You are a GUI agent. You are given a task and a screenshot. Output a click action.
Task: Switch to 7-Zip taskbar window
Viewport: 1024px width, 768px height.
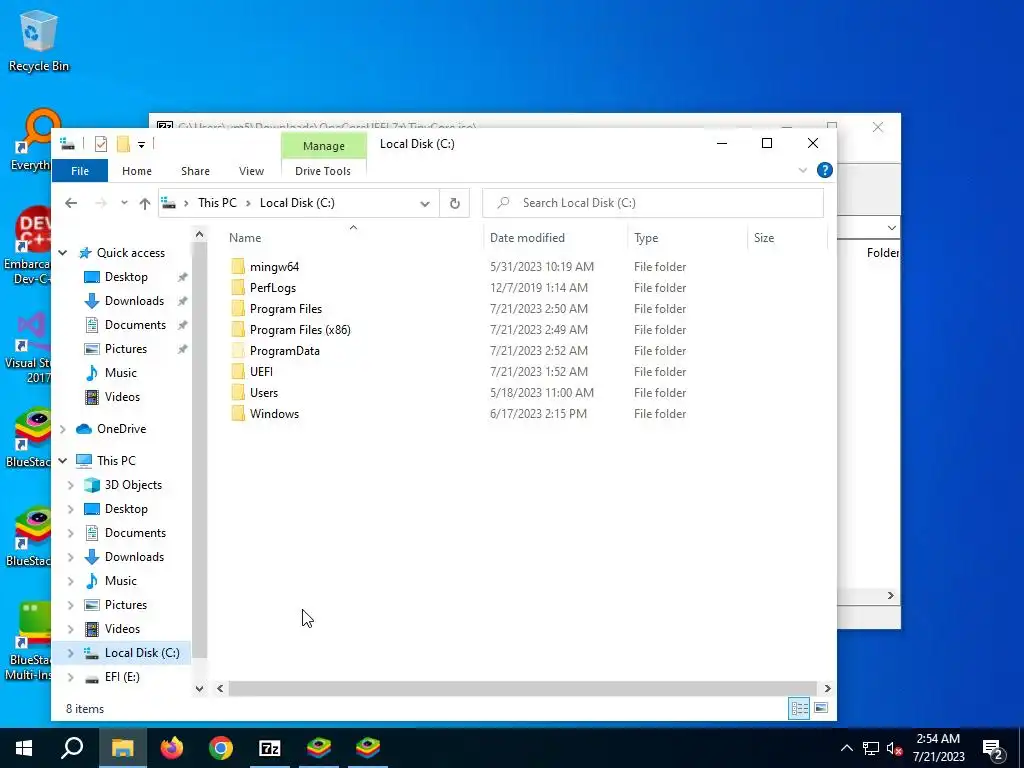click(270, 748)
